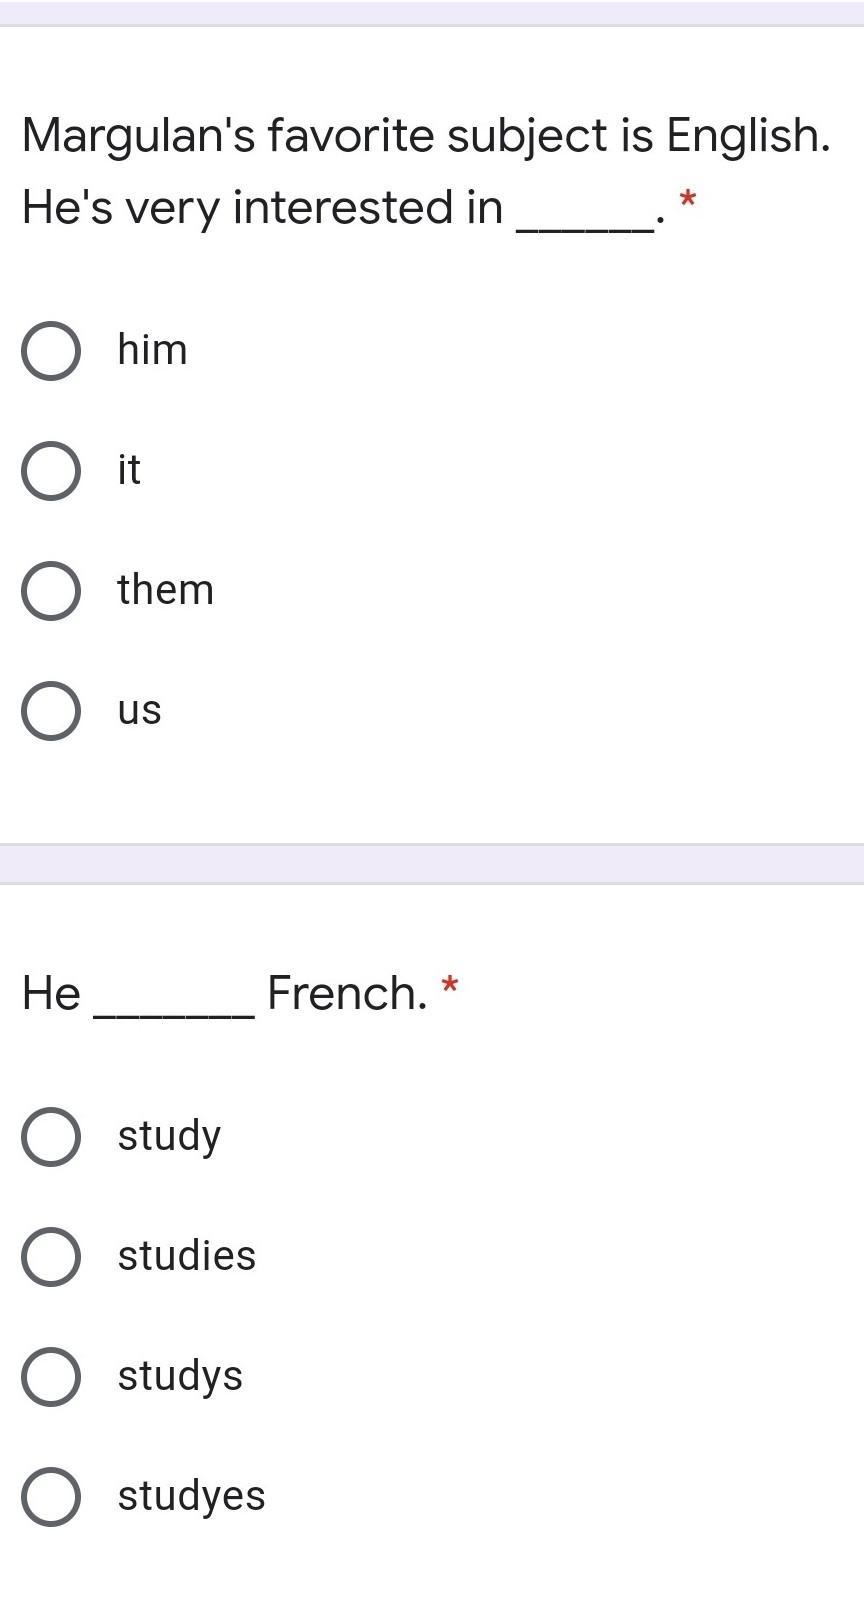Choose the 'studys' radio circle
The width and height of the screenshot is (864, 1605).
51,1377
